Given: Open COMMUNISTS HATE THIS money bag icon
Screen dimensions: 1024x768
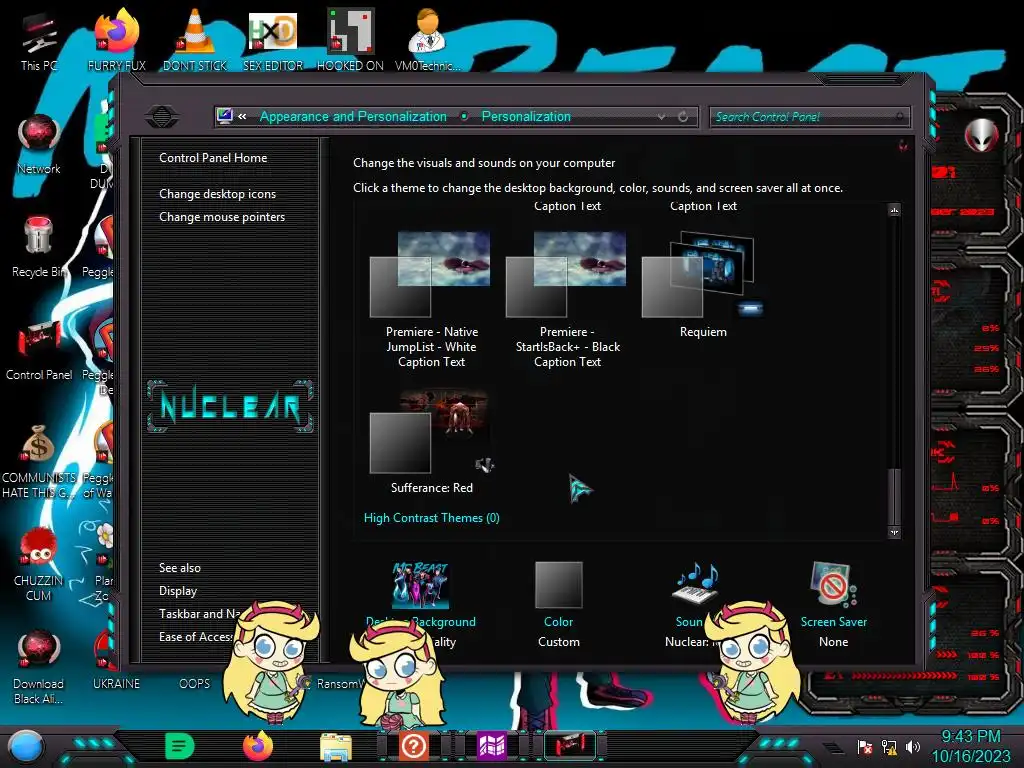Looking at the screenshot, I should 39,461.
